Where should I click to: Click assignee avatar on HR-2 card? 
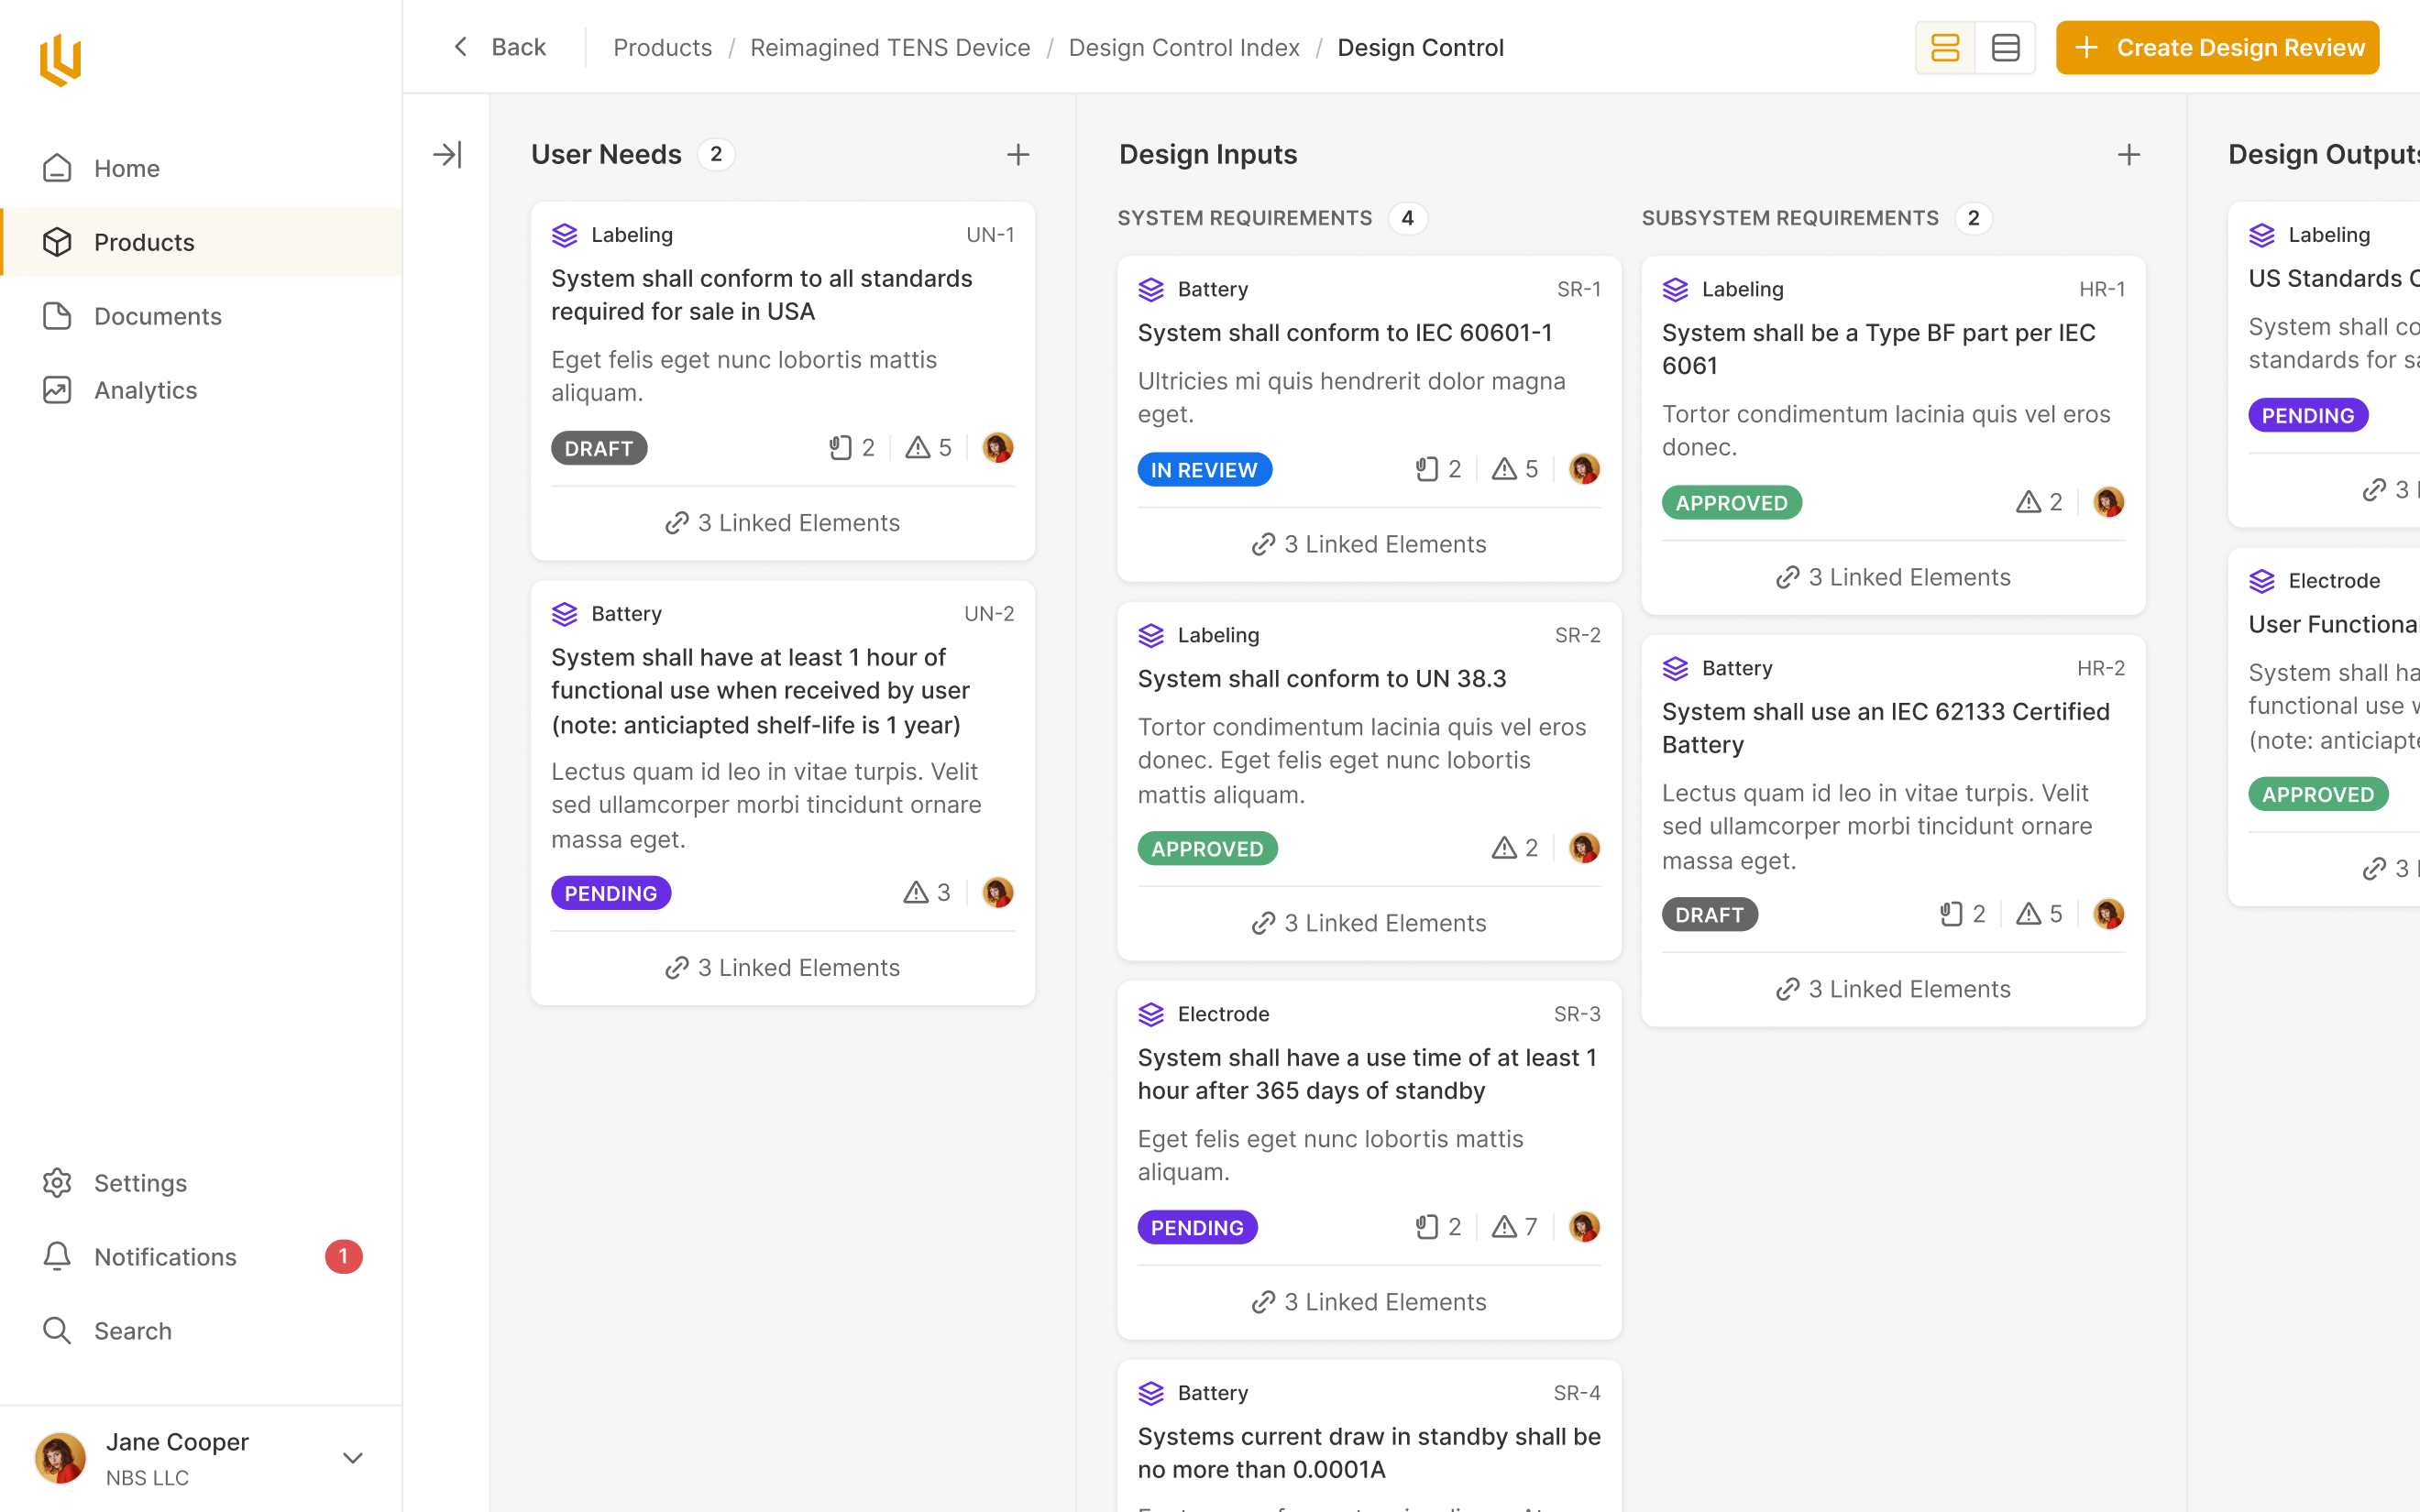(x=2108, y=913)
